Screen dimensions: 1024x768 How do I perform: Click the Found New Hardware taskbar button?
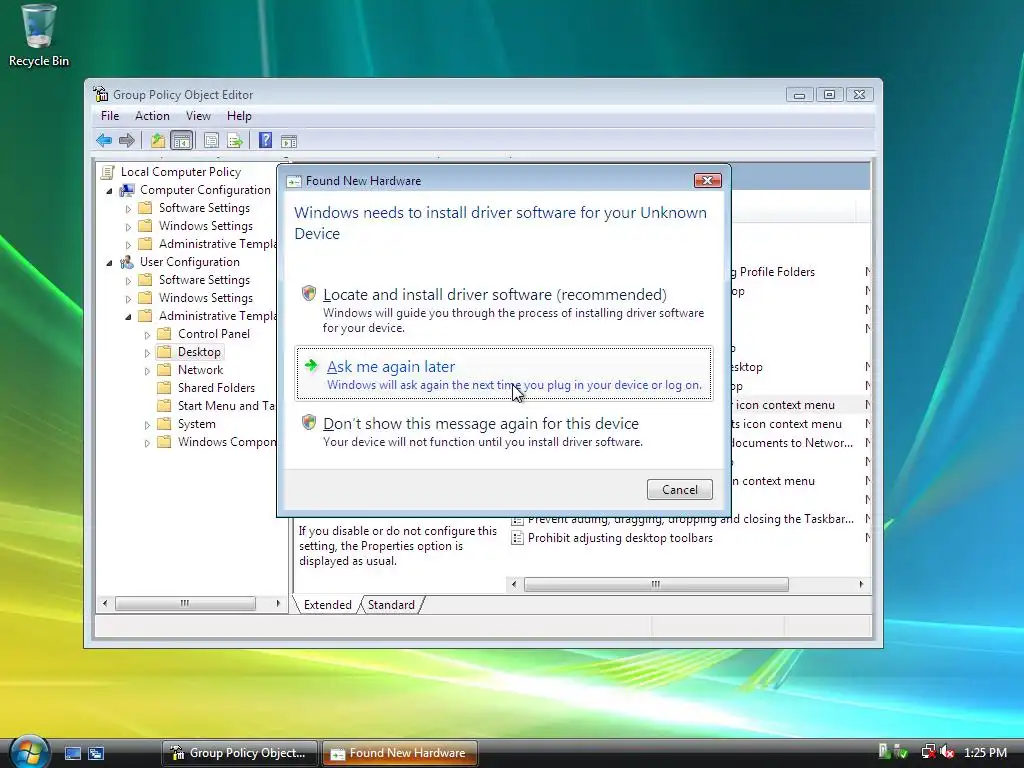pyautogui.click(x=400, y=753)
